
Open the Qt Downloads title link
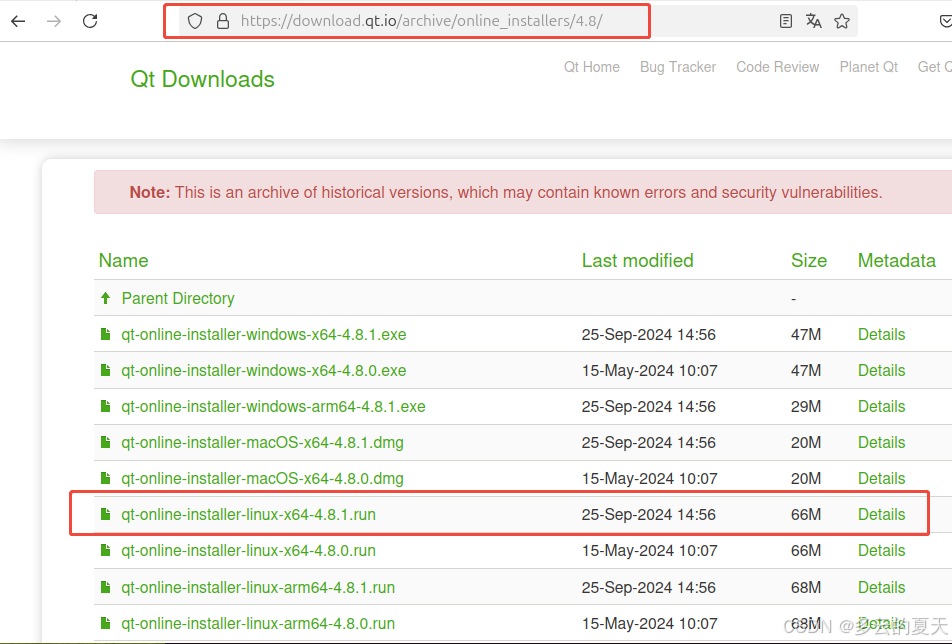[202, 79]
